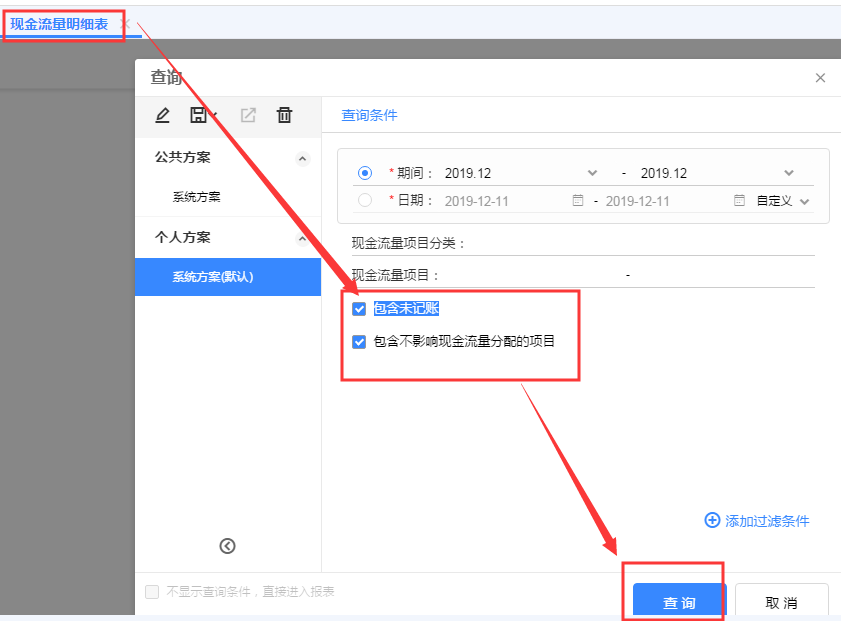Close the 查询 dialog with X
Image resolution: width=841 pixels, height=621 pixels.
[820, 78]
